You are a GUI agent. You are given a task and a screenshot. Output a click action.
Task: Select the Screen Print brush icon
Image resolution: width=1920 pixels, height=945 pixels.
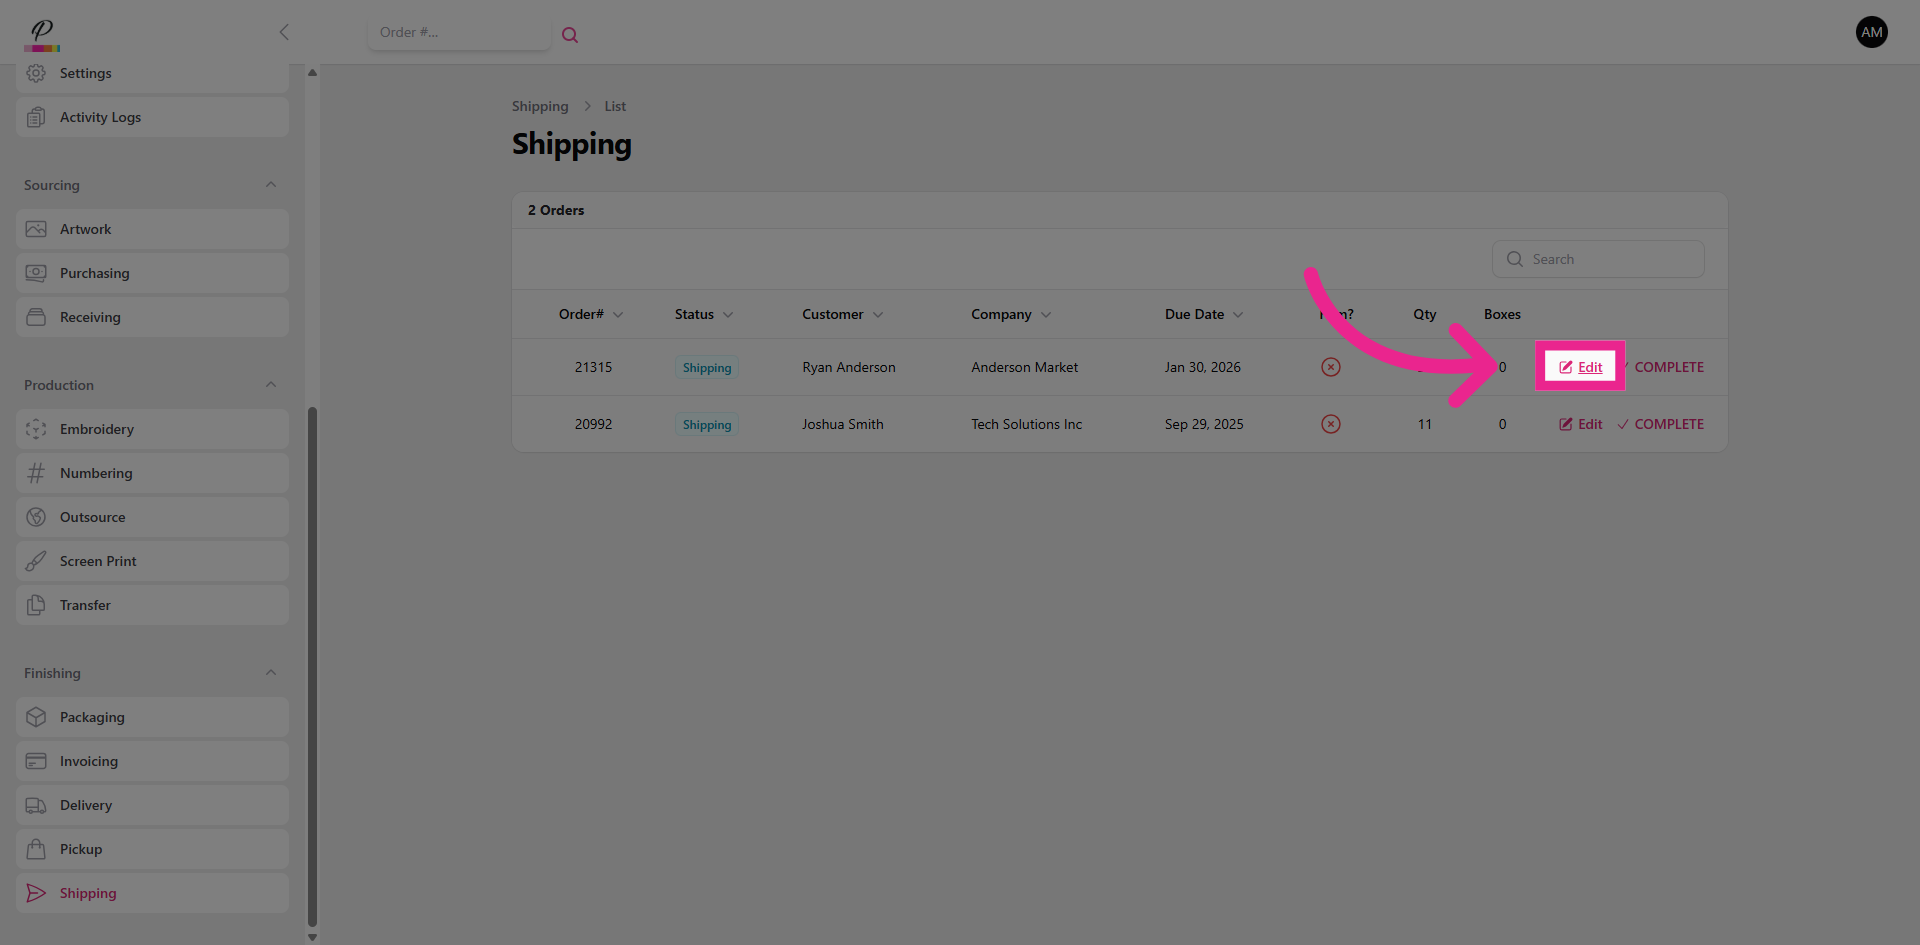point(36,560)
